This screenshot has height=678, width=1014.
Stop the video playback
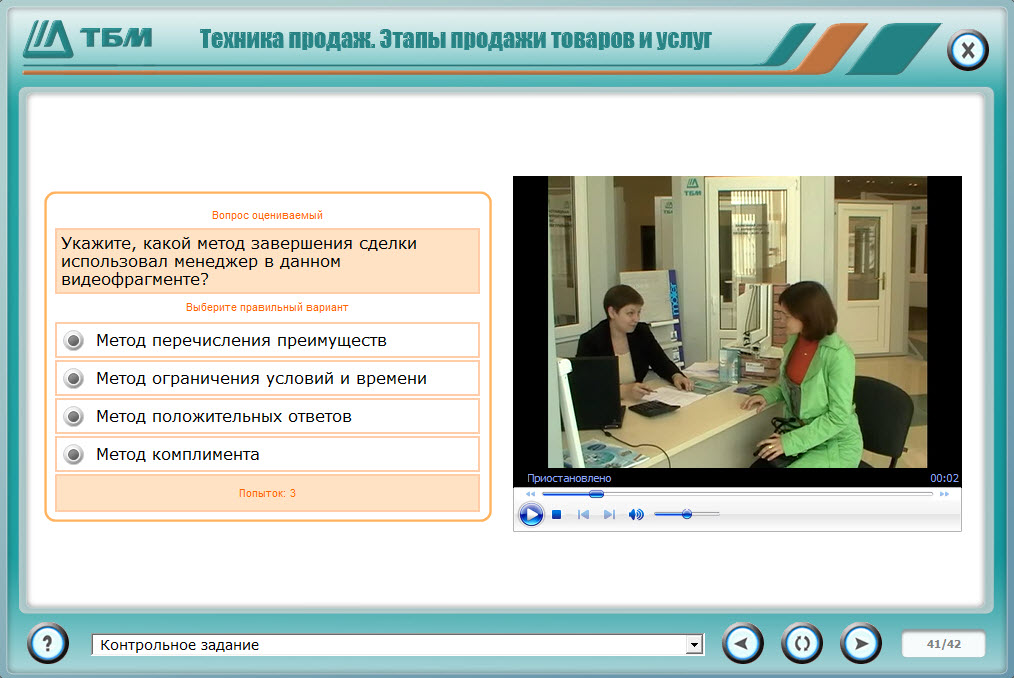point(556,515)
